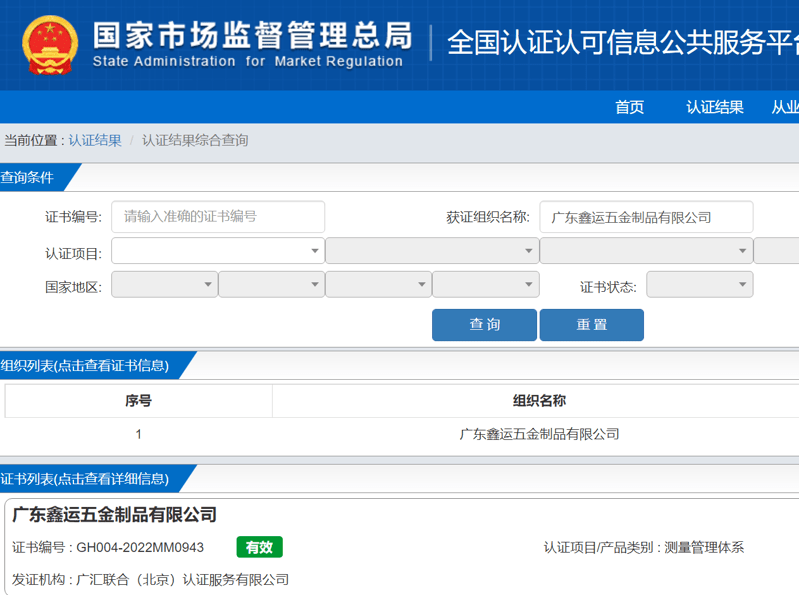Click row number 1 cell
Image resolution: width=799 pixels, height=595 pixels.
[138, 434]
